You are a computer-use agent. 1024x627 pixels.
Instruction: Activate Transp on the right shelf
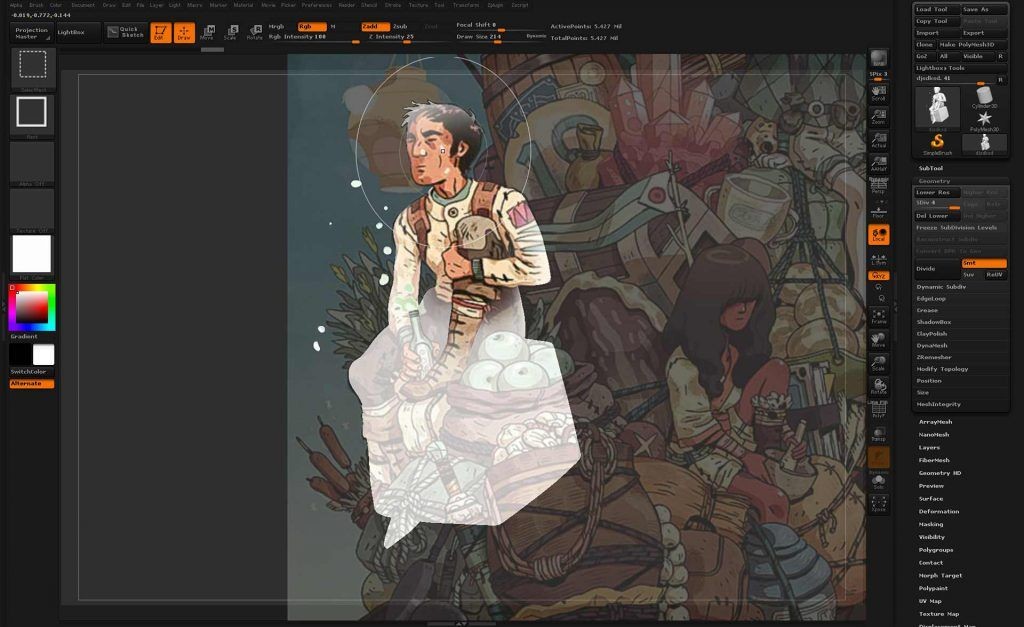[x=877, y=429]
